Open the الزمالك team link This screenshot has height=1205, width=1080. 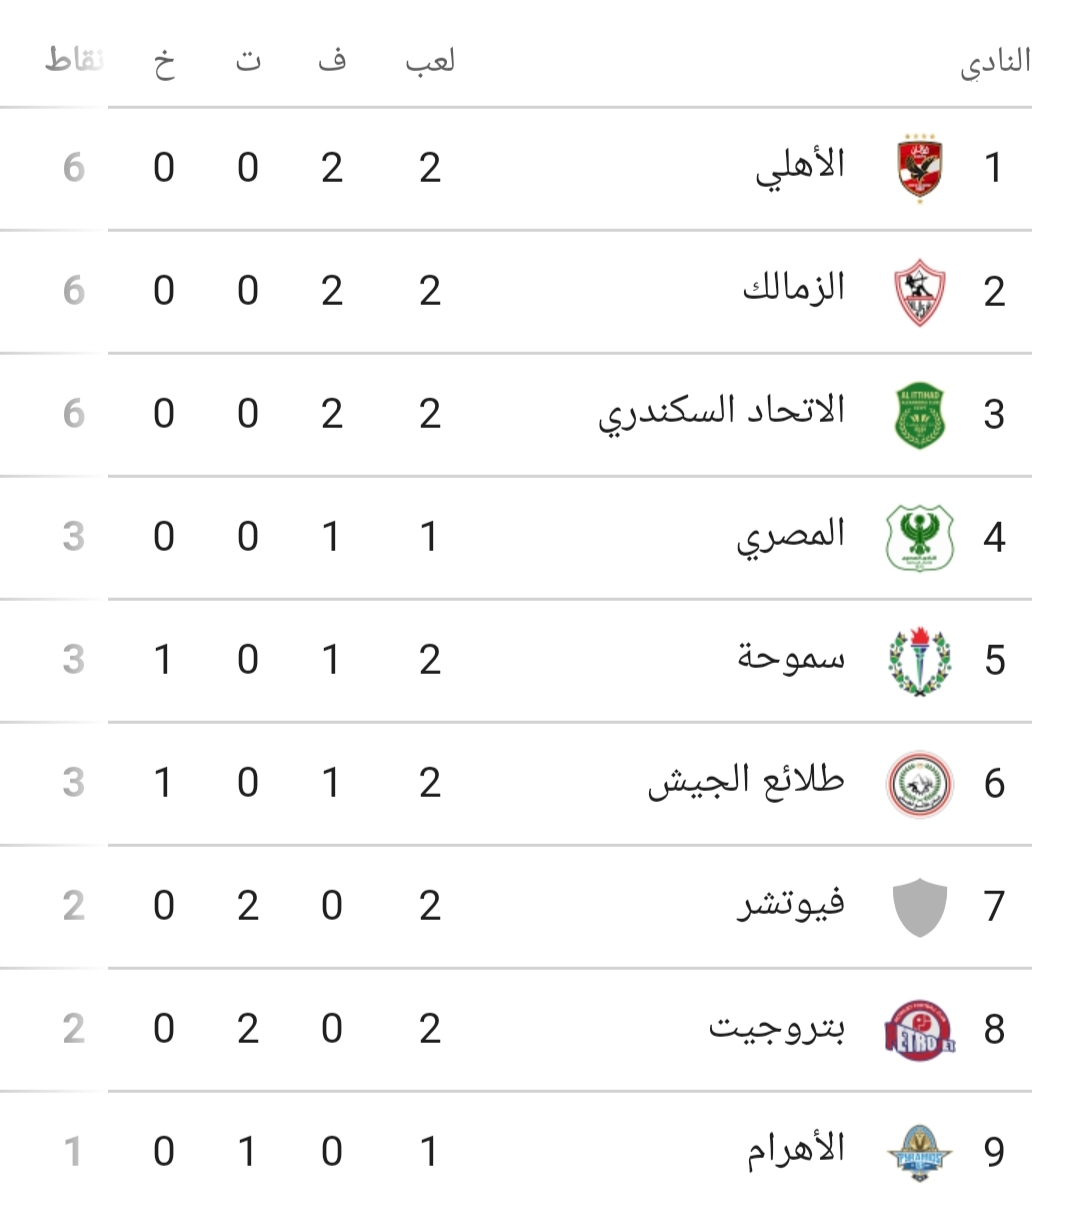pyautogui.click(x=794, y=289)
